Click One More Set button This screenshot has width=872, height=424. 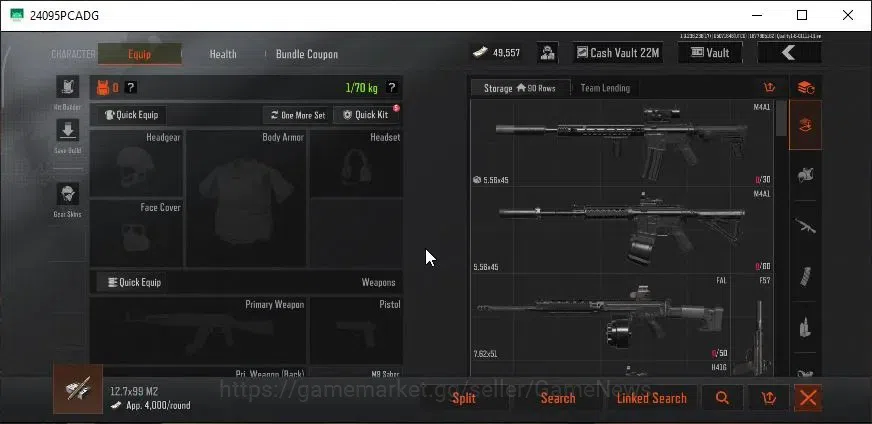point(298,115)
